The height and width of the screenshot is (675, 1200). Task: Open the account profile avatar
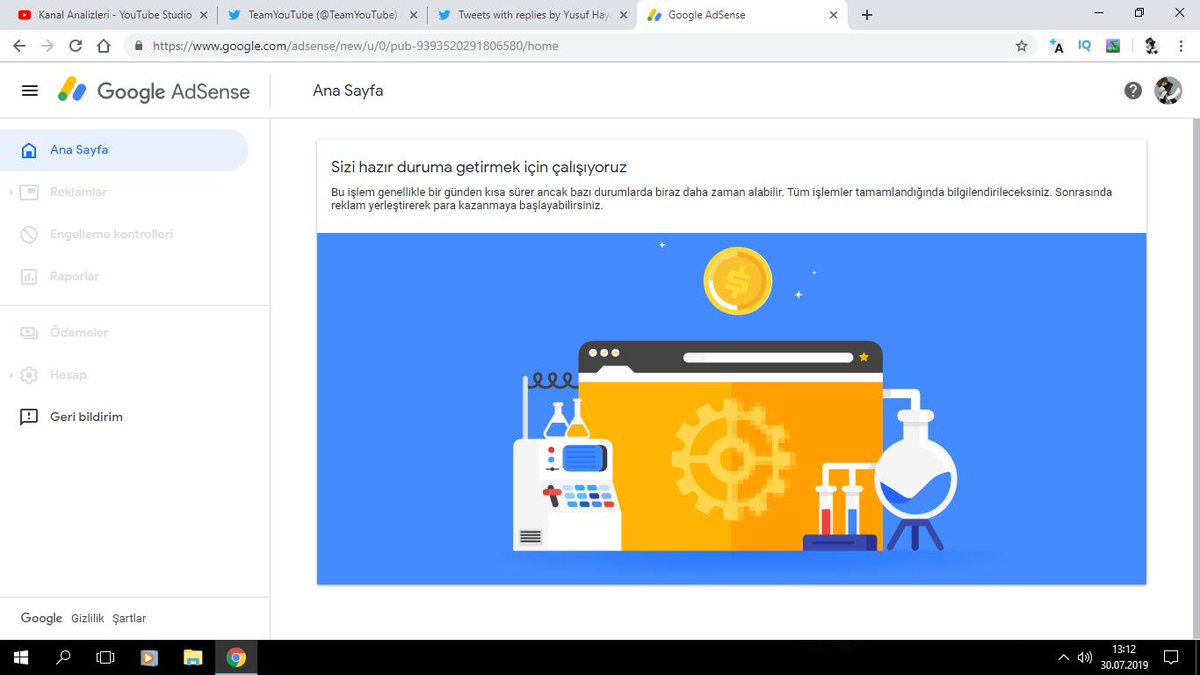[x=1168, y=91]
